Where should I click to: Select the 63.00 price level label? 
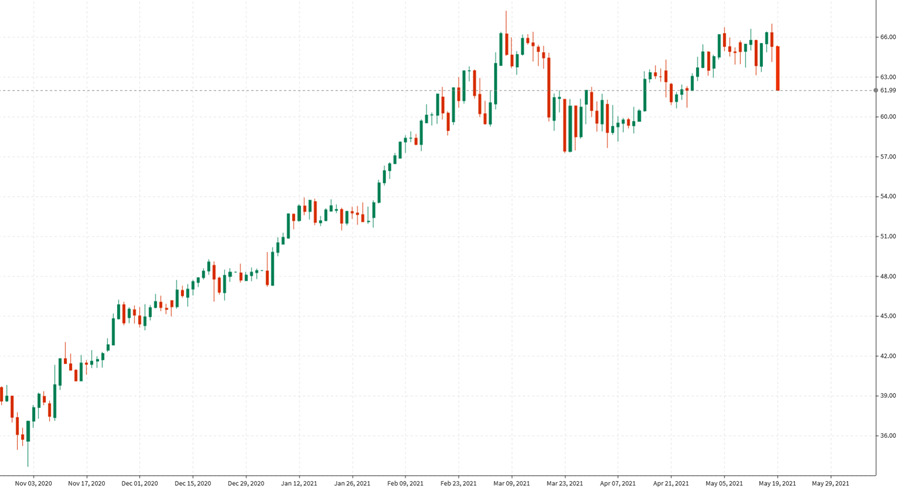888,76
